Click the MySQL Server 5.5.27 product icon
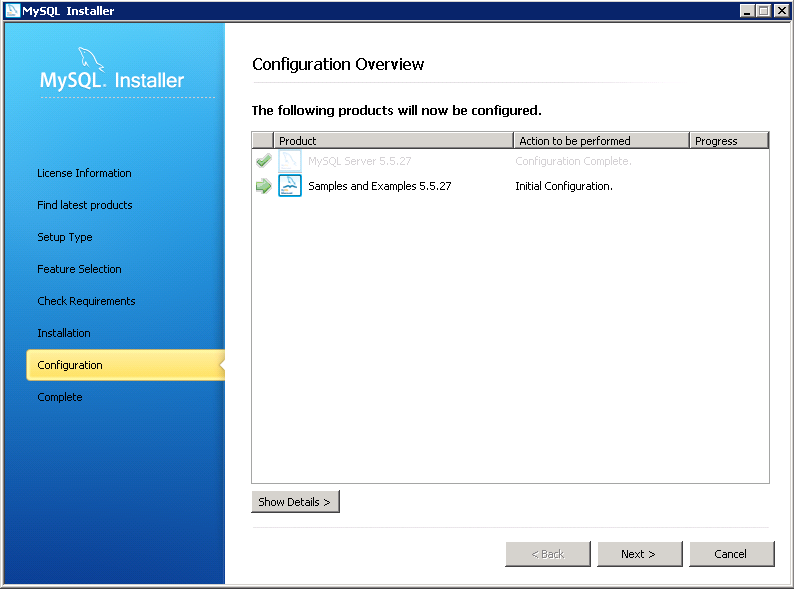794x589 pixels. click(290, 161)
